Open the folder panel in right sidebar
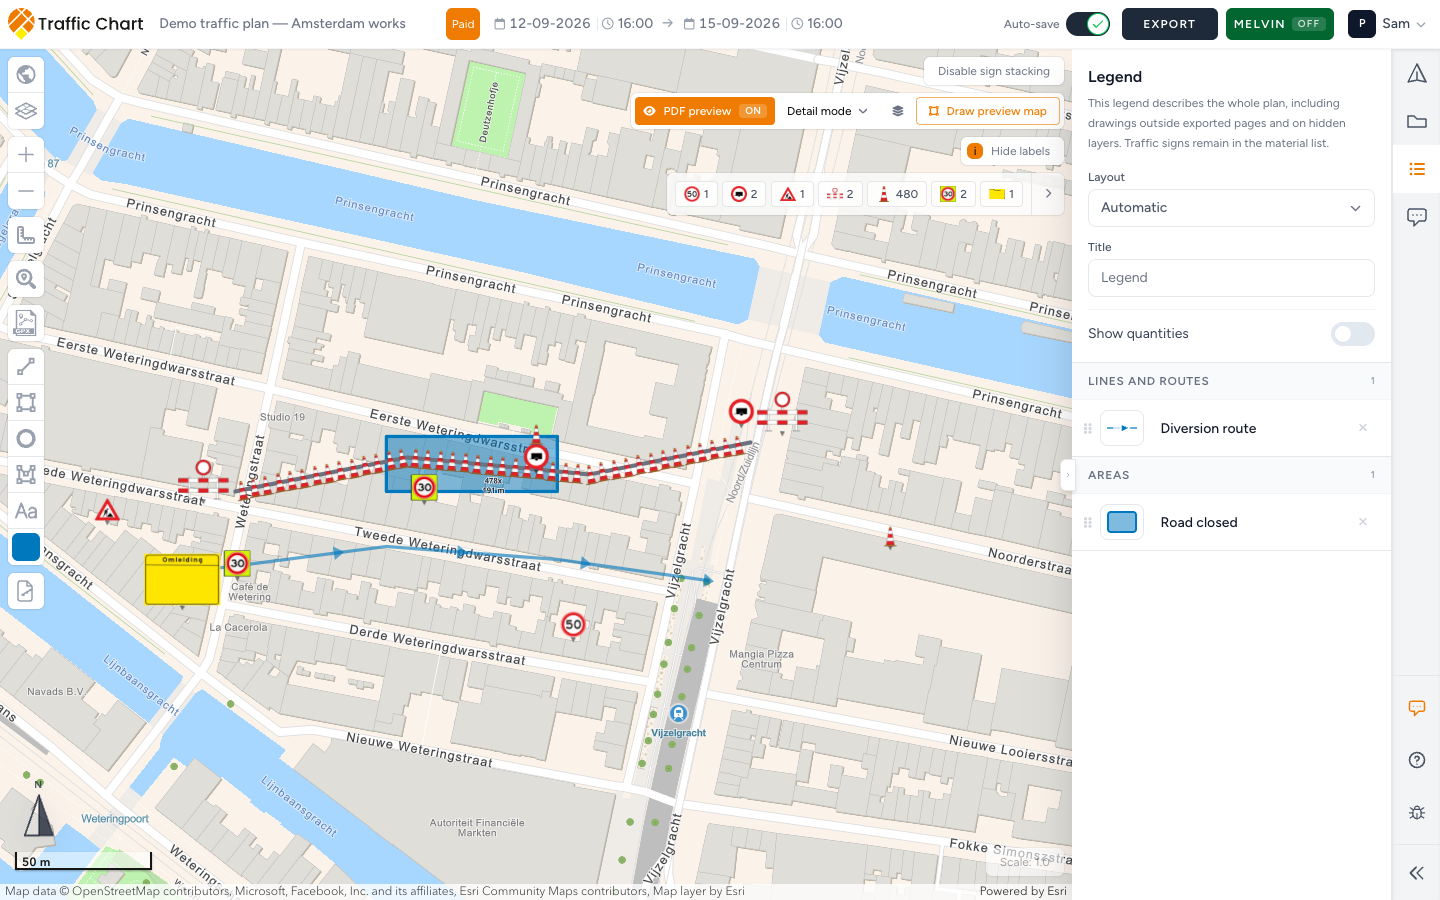The width and height of the screenshot is (1440, 900). [x=1417, y=121]
